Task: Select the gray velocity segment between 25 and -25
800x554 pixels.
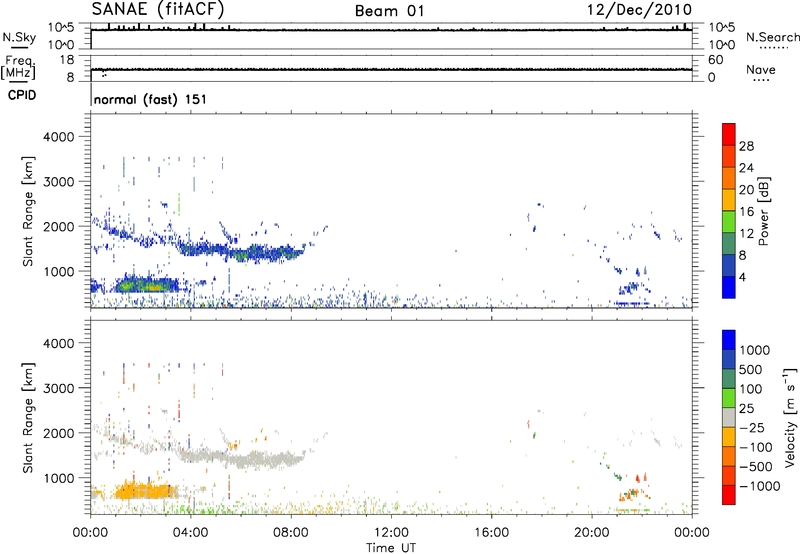Action: click(729, 417)
